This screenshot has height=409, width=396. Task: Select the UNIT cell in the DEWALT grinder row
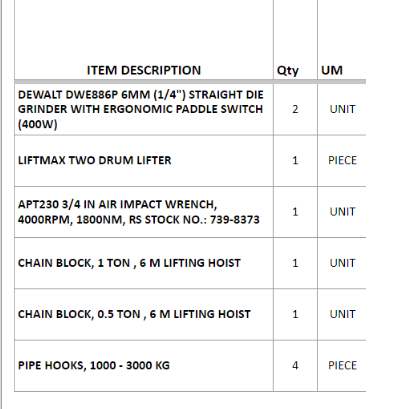point(342,109)
